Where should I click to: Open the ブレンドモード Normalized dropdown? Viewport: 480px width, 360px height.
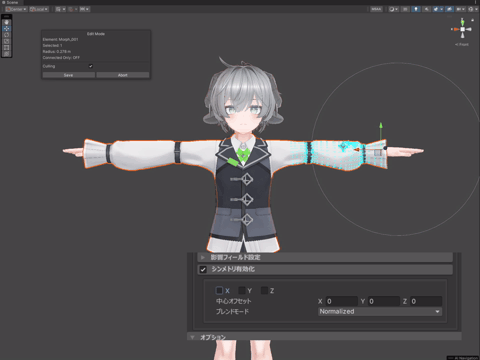coord(380,311)
